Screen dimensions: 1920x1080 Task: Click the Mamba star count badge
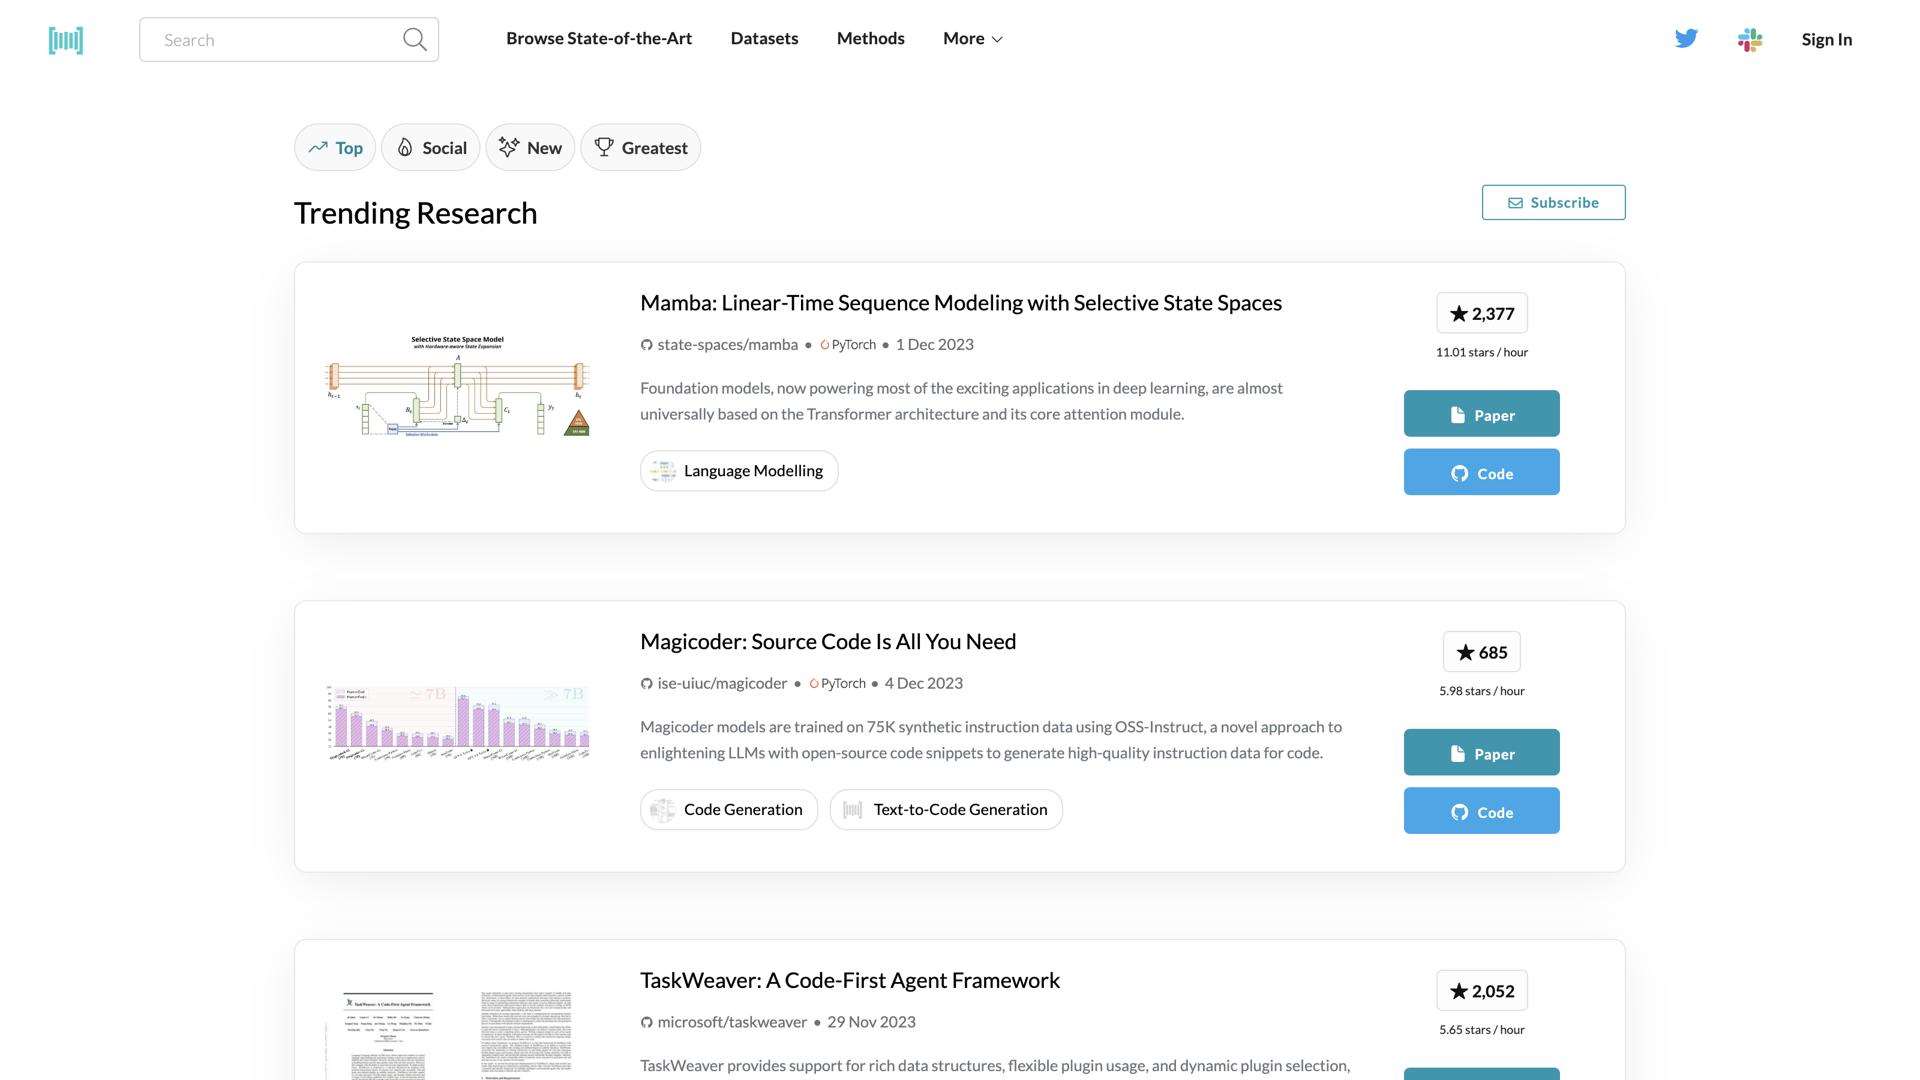click(x=1481, y=313)
